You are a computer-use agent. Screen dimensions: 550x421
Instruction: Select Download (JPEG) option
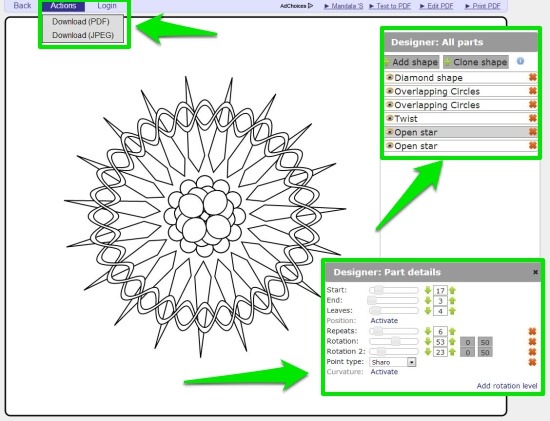pyautogui.click(x=83, y=35)
